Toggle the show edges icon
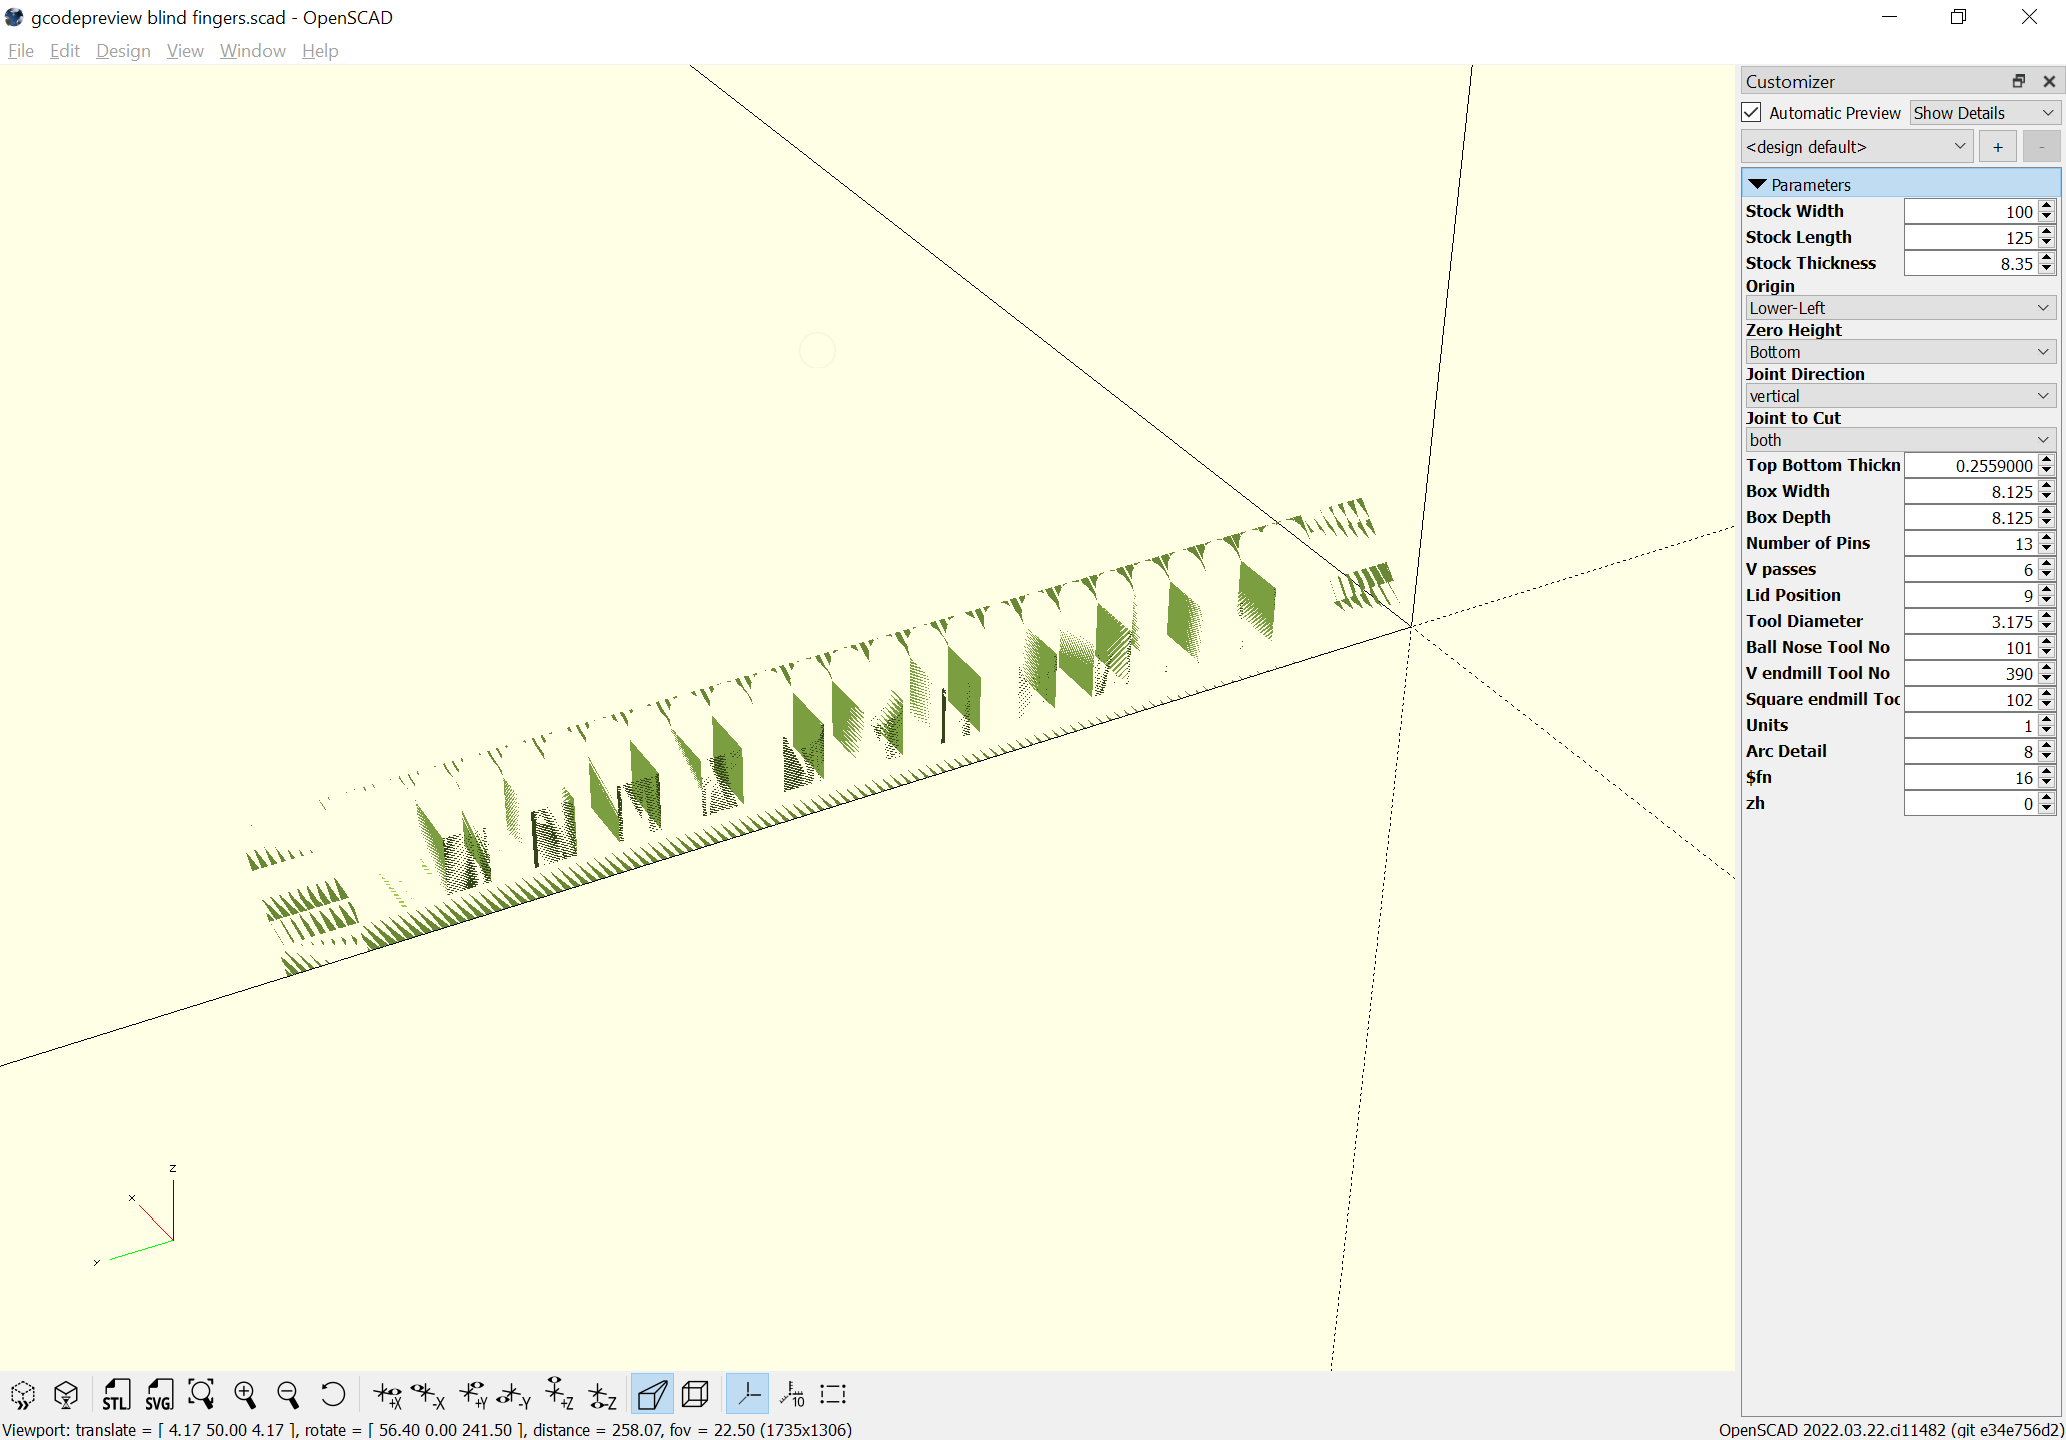Viewport: 2066px width, 1440px height. point(833,1394)
